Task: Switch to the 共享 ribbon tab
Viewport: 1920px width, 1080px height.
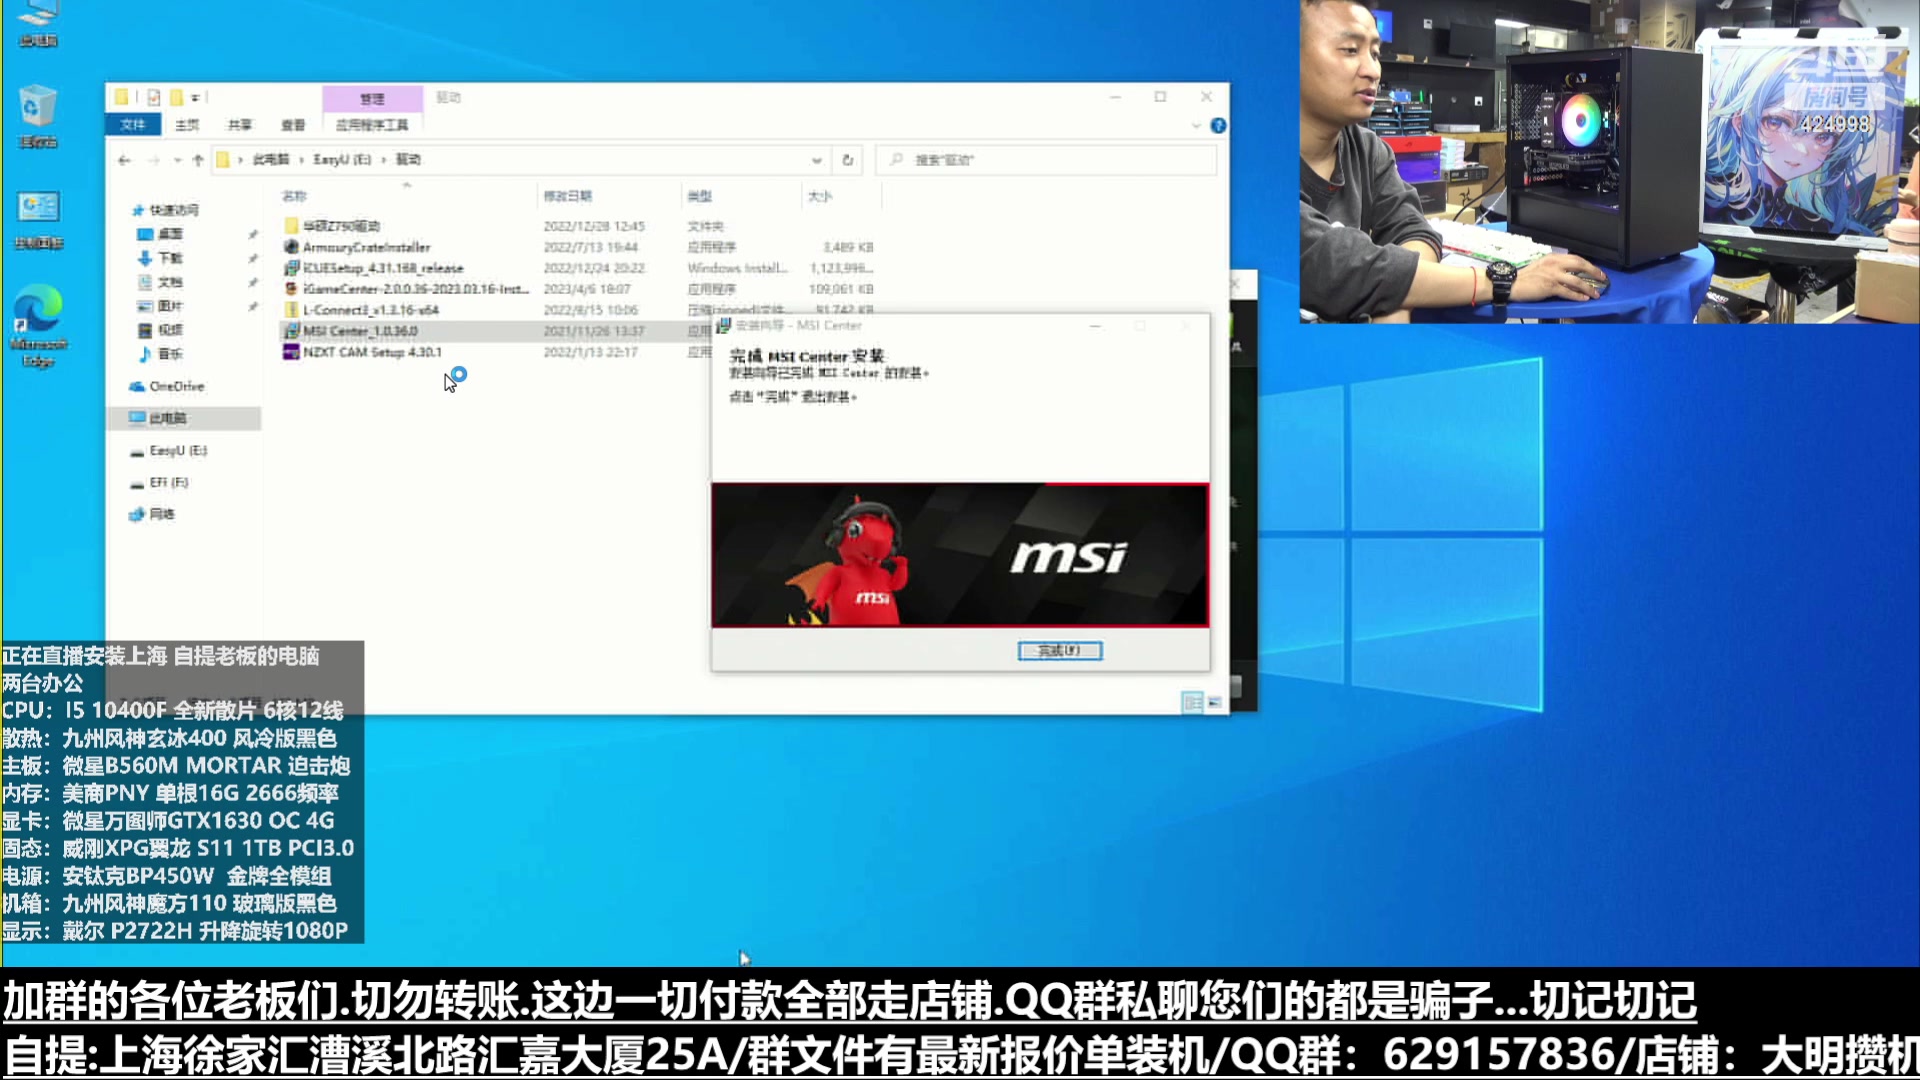Action: point(240,125)
